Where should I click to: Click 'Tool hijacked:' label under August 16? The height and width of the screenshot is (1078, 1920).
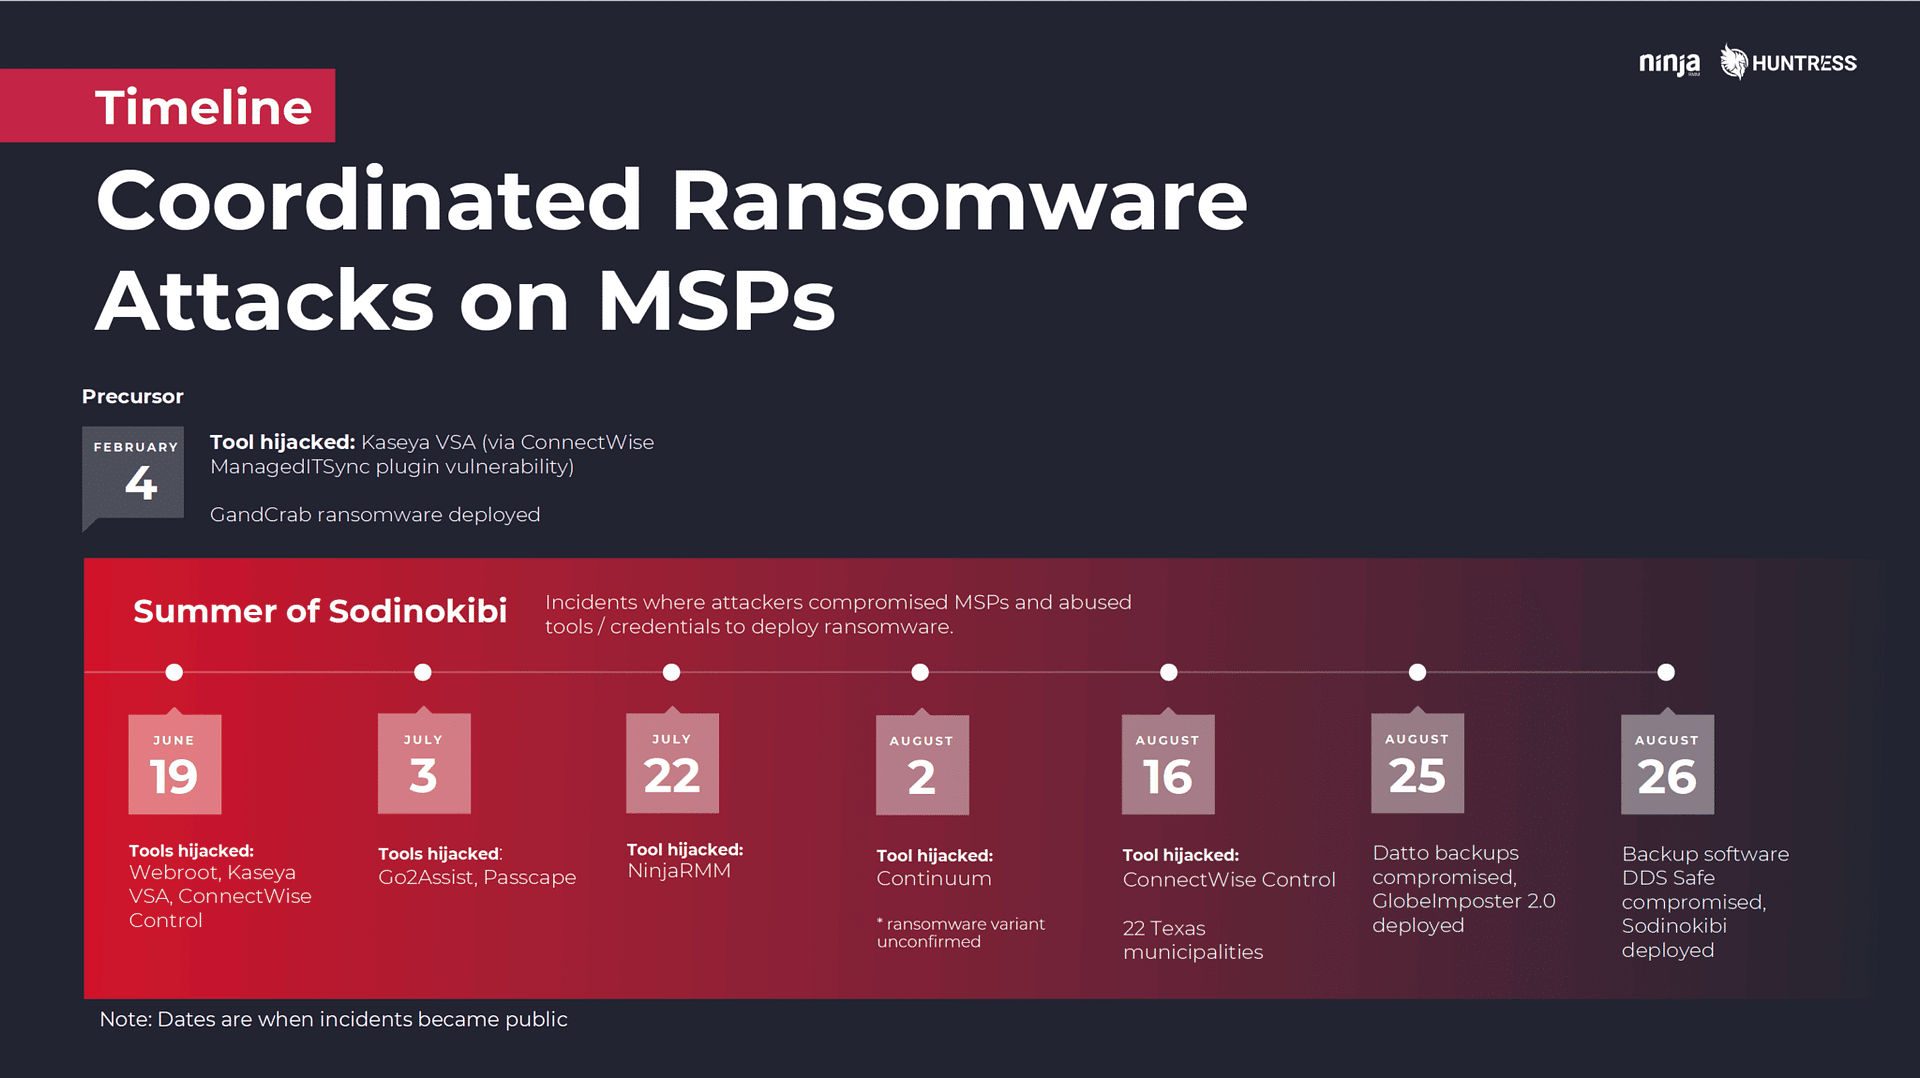pyautogui.click(x=1181, y=855)
